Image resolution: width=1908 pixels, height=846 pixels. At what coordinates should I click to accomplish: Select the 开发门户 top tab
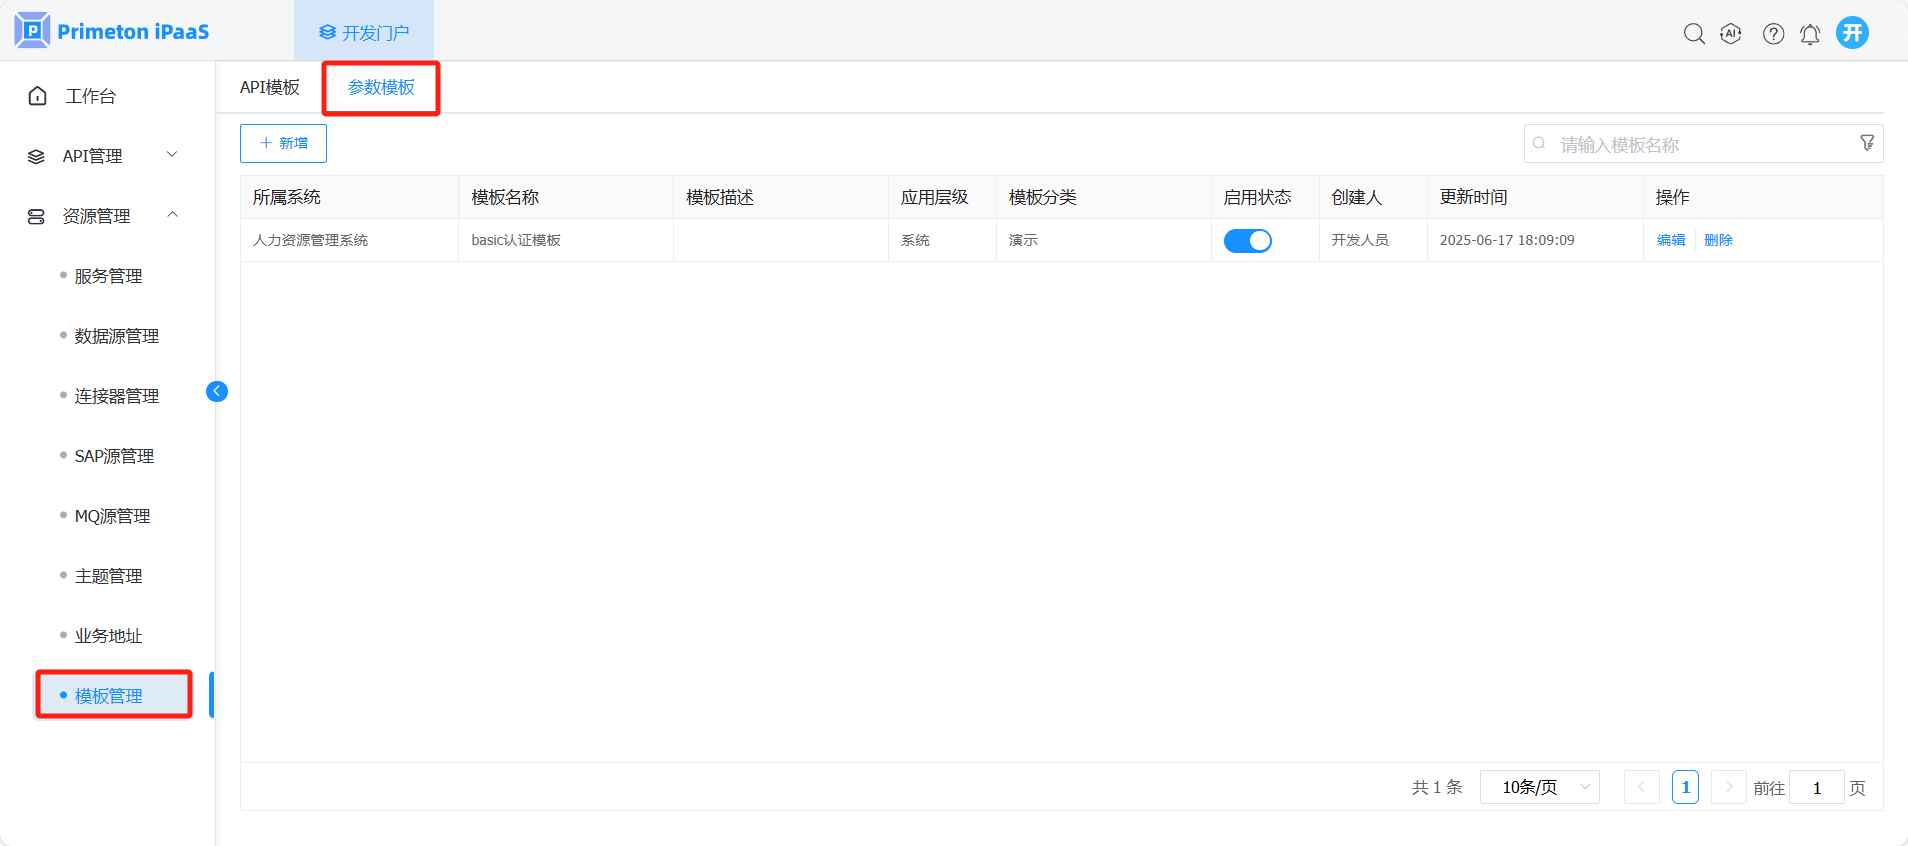(364, 33)
